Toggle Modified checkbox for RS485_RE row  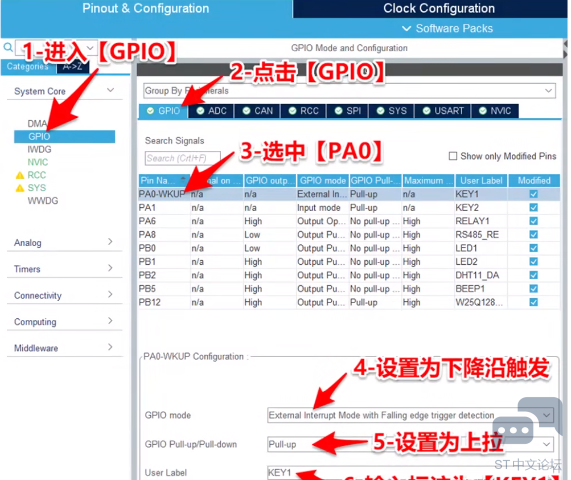[533, 235]
